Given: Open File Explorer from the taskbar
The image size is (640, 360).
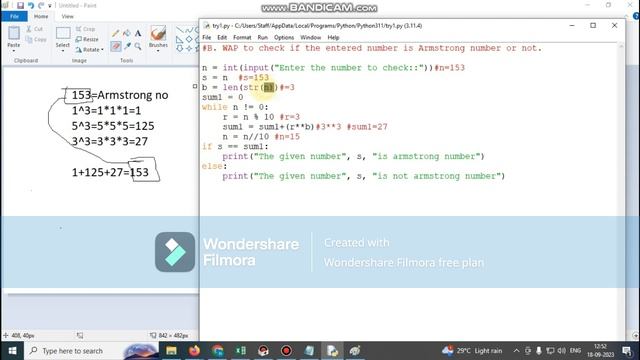Looking at the screenshot, I should coord(171,351).
